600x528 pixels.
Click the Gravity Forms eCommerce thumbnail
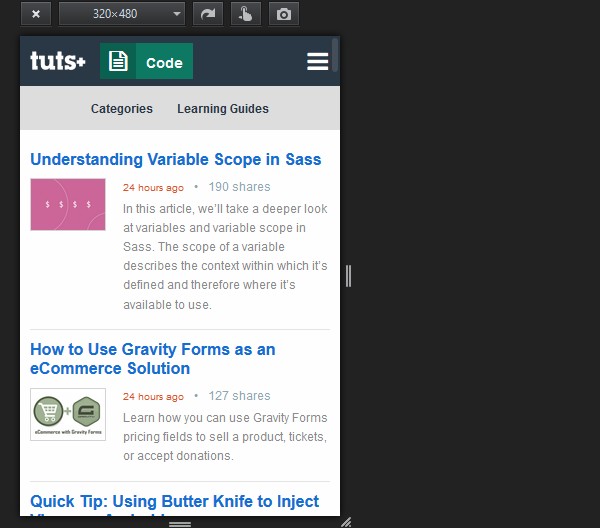[x=68, y=414]
